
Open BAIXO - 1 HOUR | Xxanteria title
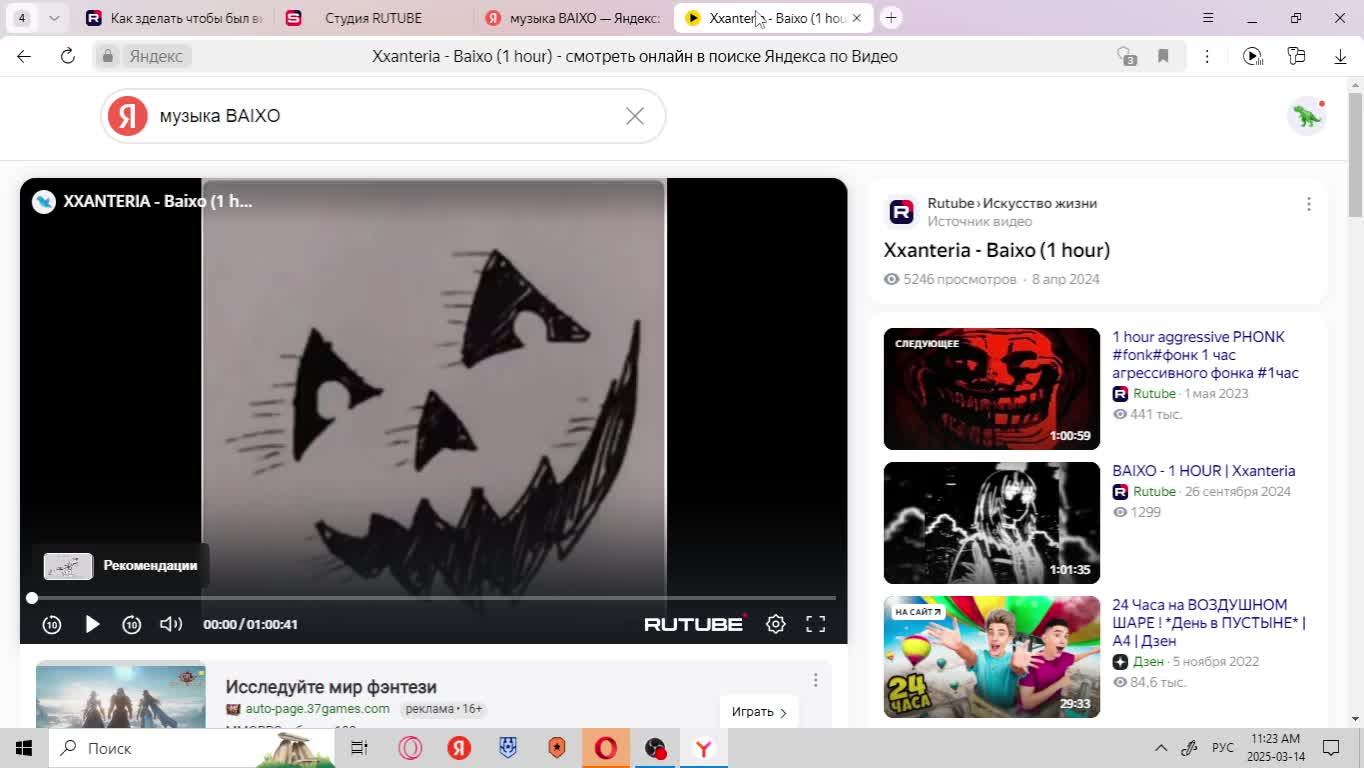click(1203, 471)
